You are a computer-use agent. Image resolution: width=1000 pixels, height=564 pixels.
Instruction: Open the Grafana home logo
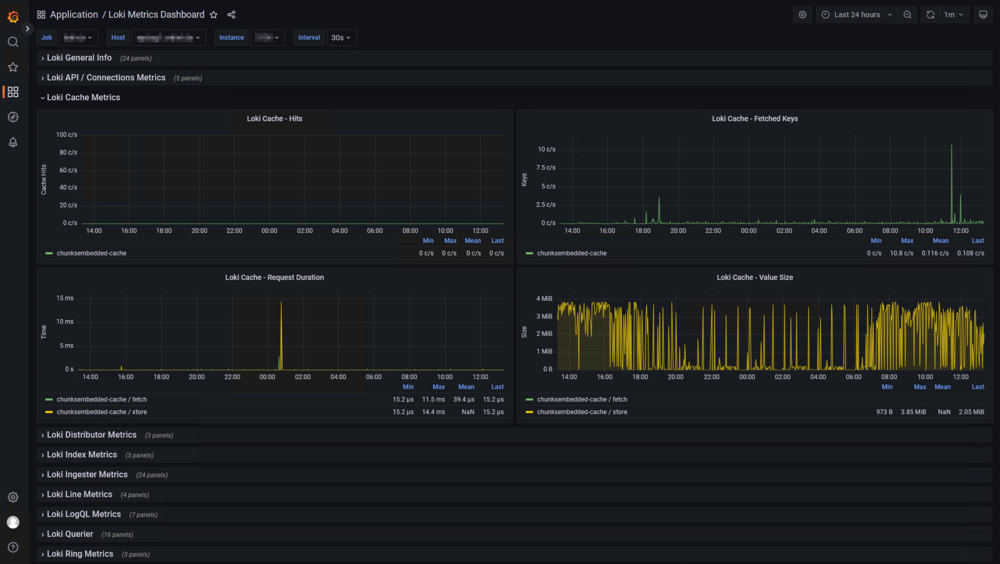coord(13,16)
